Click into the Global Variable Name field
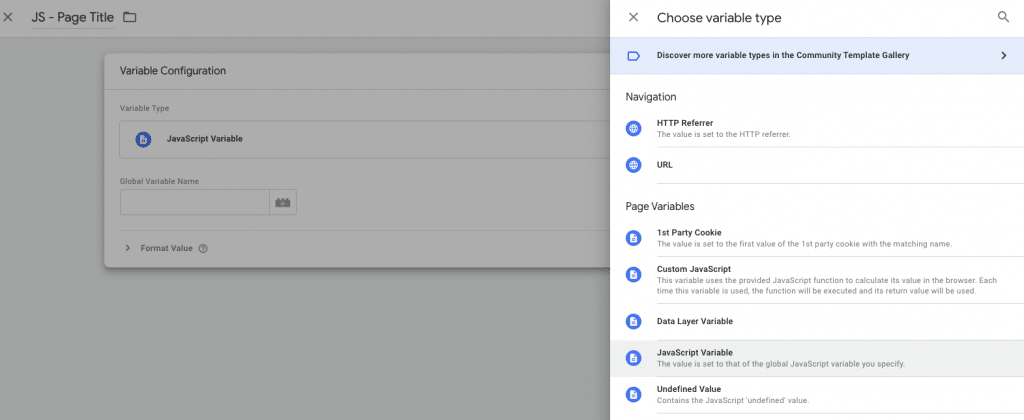 [x=195, y=203]
